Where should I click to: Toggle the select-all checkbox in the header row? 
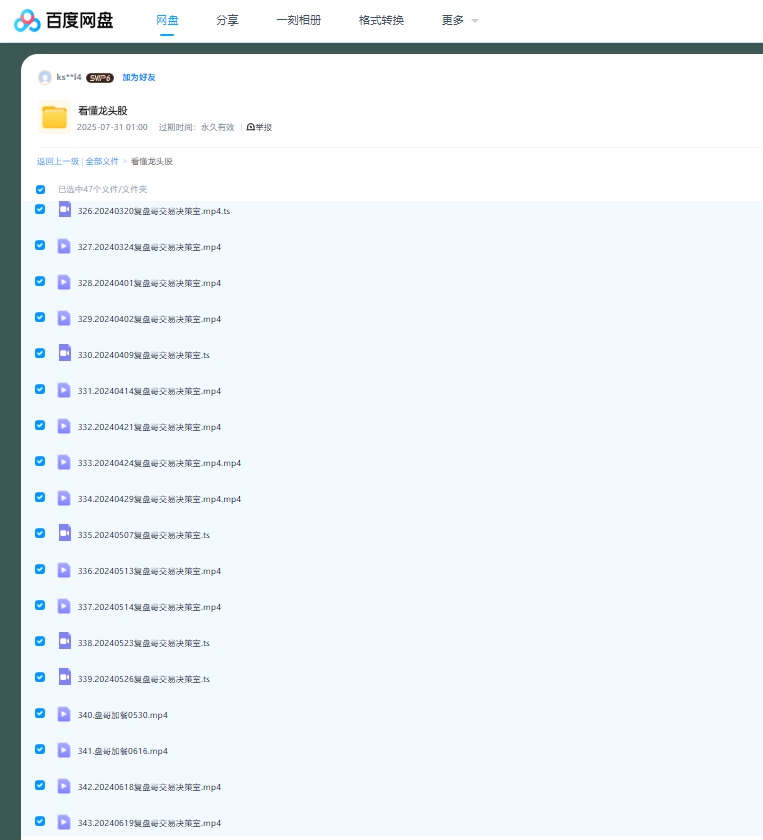tap(40, 189)
